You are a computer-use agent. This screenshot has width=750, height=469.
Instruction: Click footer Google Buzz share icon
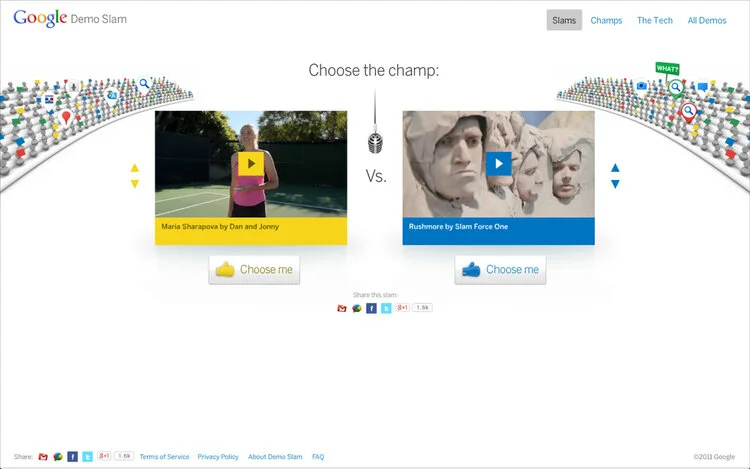point(58,457)
